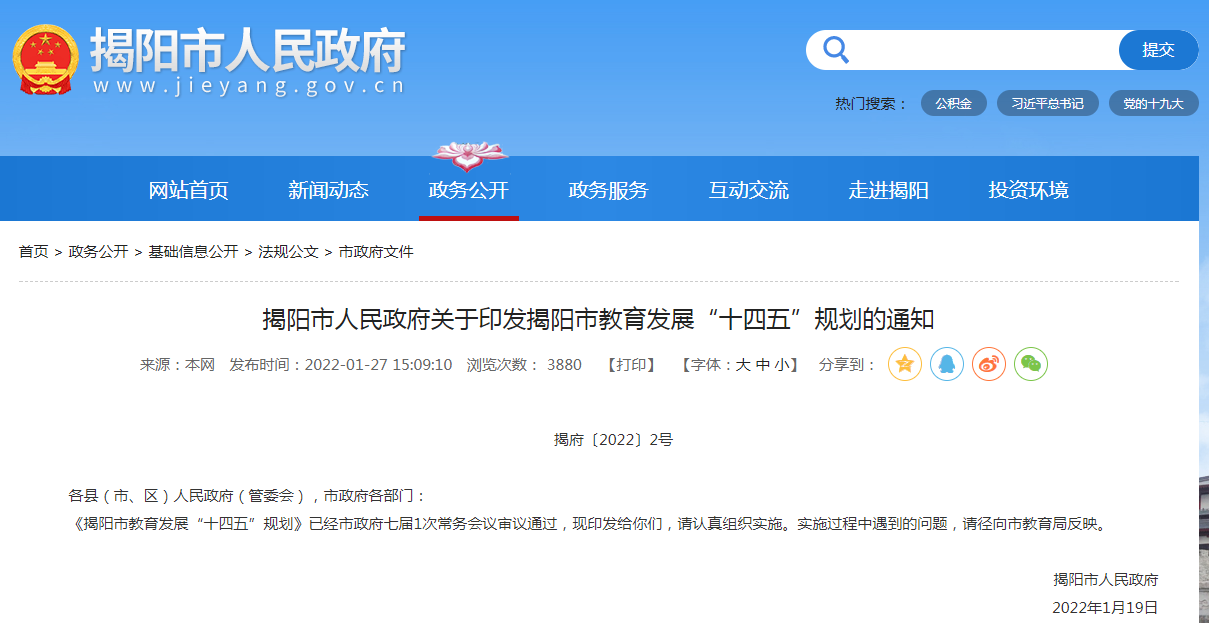Open 法规公文 in the breadcrumb
The width and height of the screenshot is (1209, 623).
click(x=288, y=252)
